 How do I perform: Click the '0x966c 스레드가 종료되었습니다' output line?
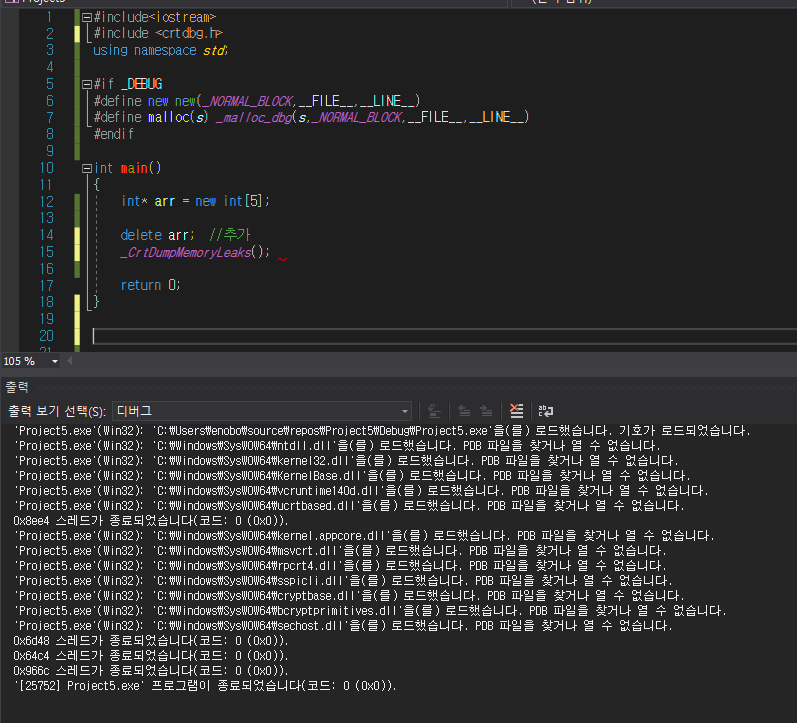click(x=151, y=671)
